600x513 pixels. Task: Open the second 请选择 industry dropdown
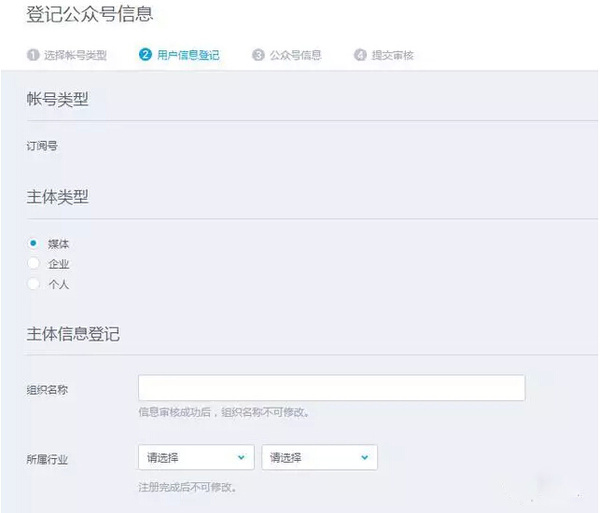coord(320,457)
